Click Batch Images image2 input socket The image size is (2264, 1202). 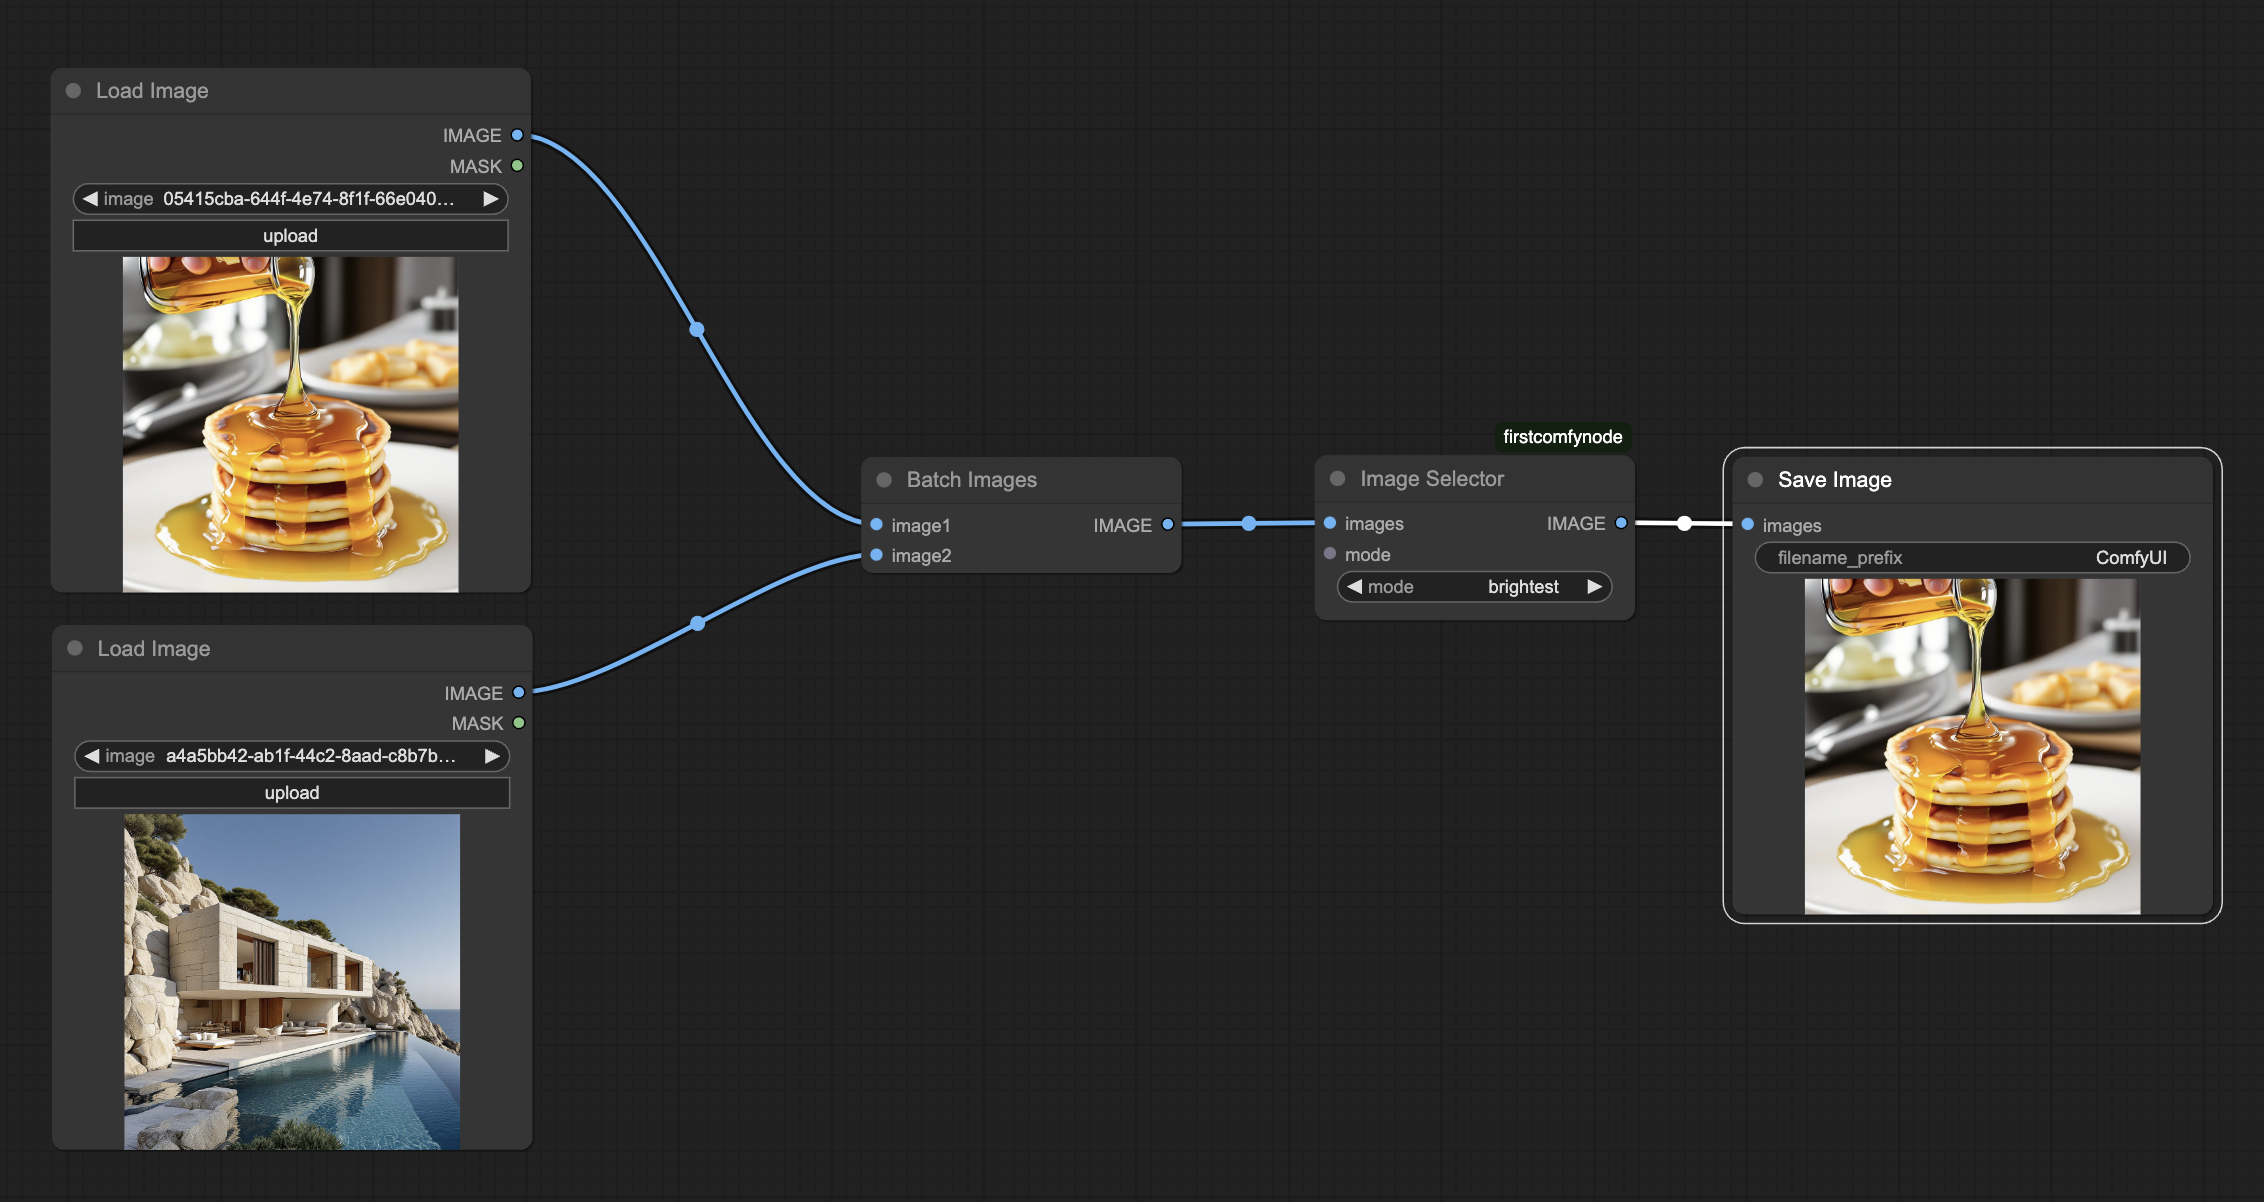click(x=877, y=555)
